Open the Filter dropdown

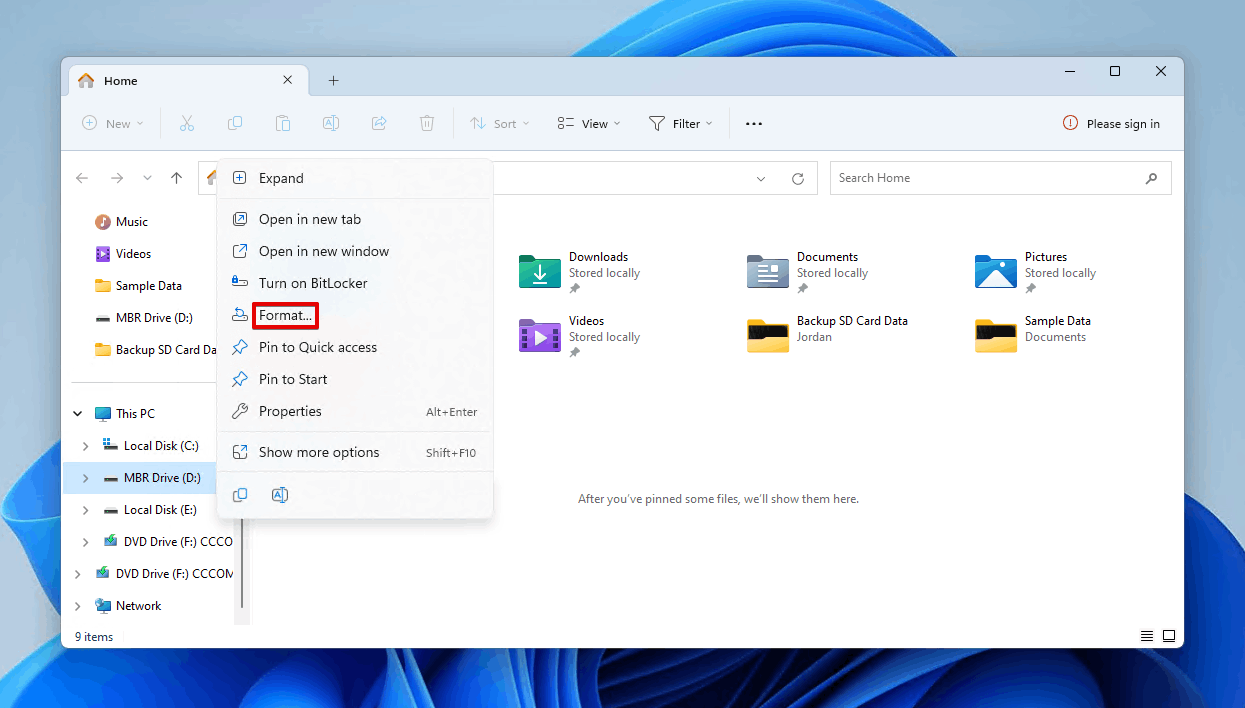pyautogui.click(x=681, y=123)
